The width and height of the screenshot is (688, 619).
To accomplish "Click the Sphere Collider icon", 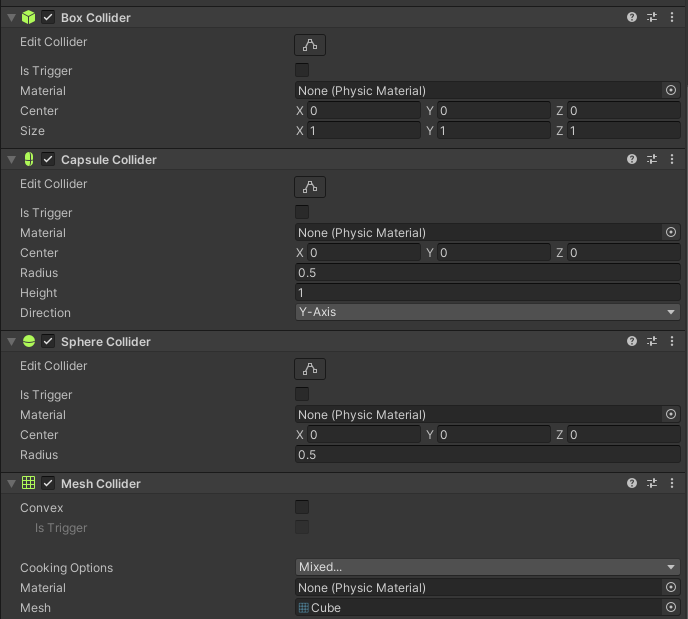I will point(29,341).
